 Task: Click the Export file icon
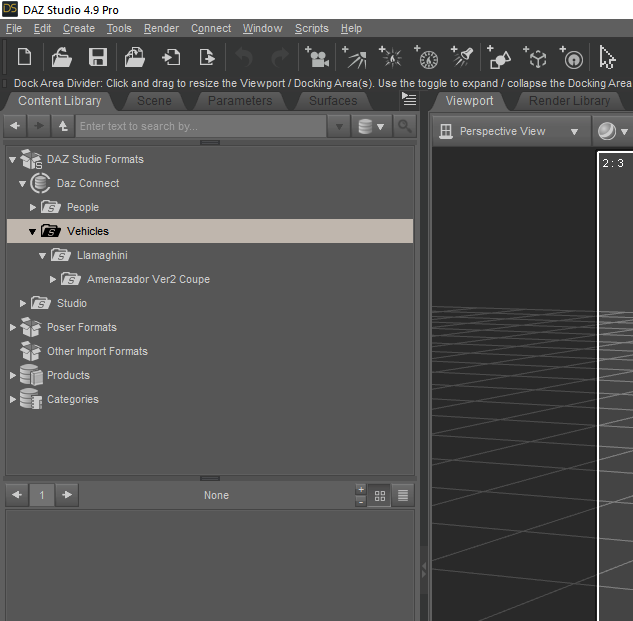point(207,57)
